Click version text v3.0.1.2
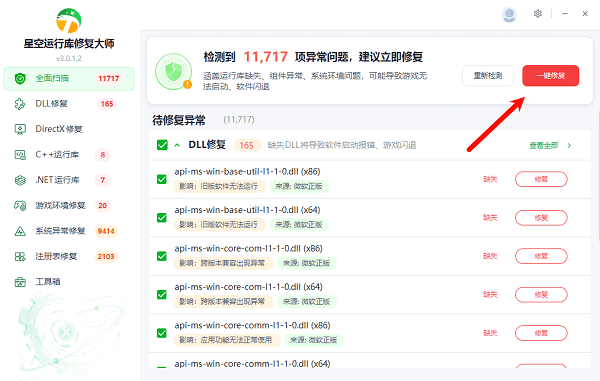The height and width of the screenshot is (381, 600). 69,58
